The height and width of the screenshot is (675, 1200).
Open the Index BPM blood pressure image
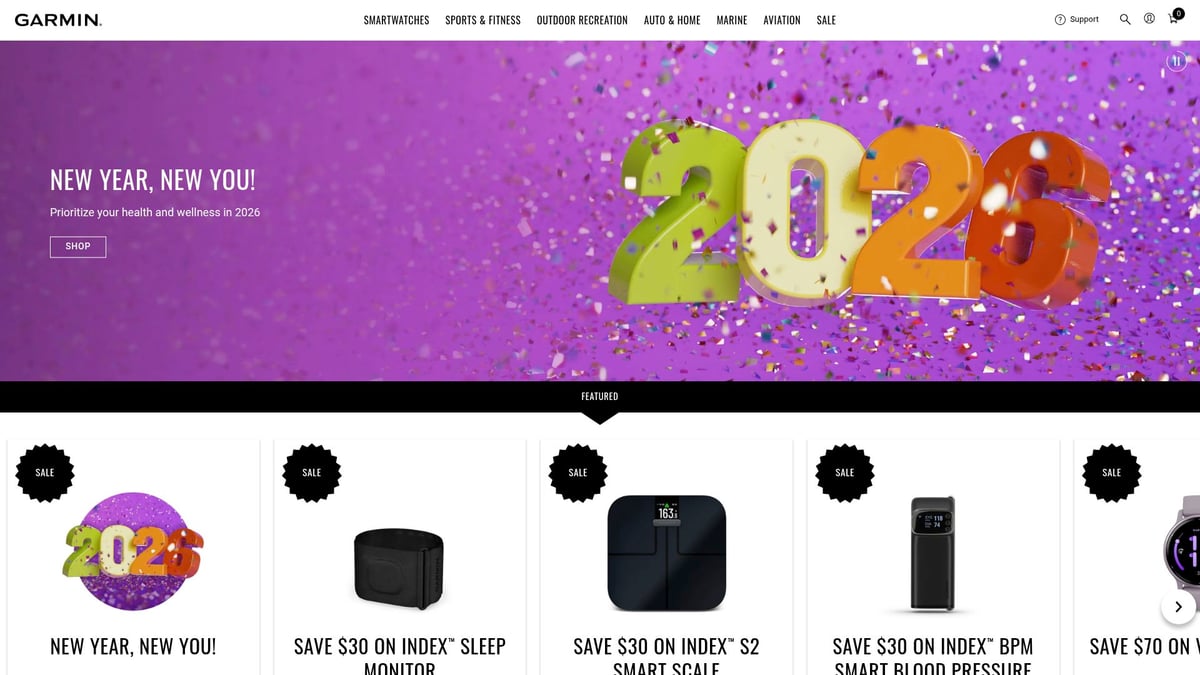pyautogui.click(x=933, y=553)
